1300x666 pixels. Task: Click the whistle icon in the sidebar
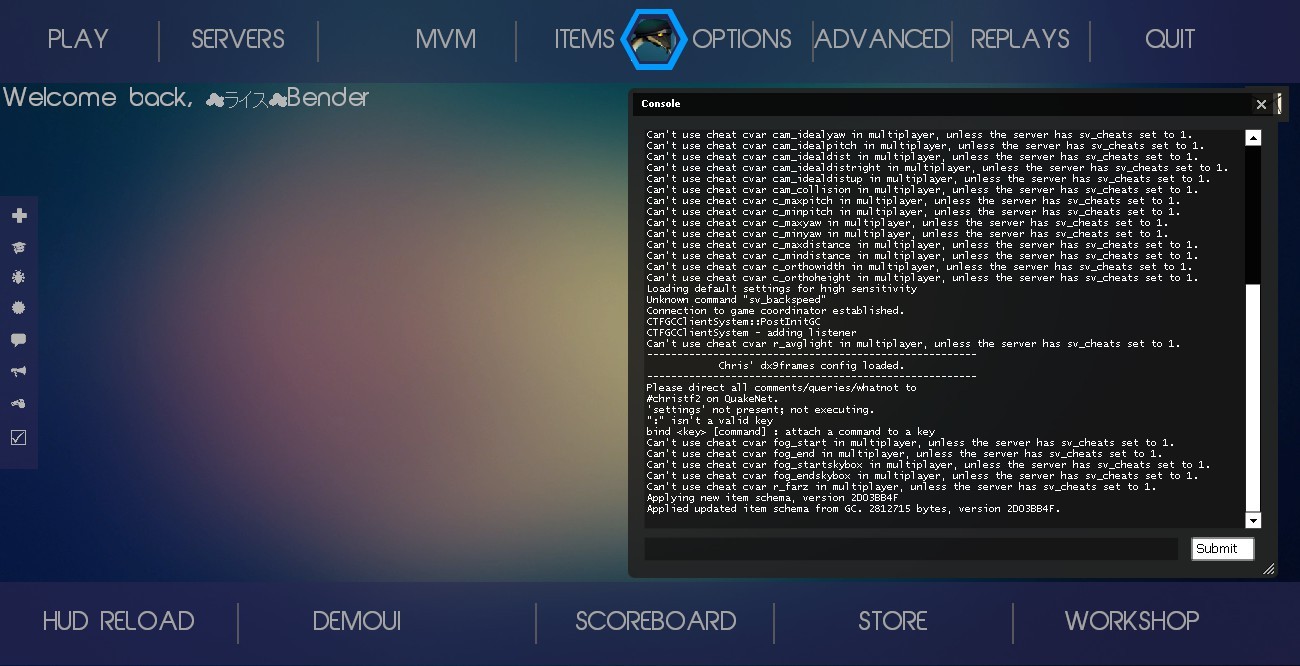[x=18, y=404]
